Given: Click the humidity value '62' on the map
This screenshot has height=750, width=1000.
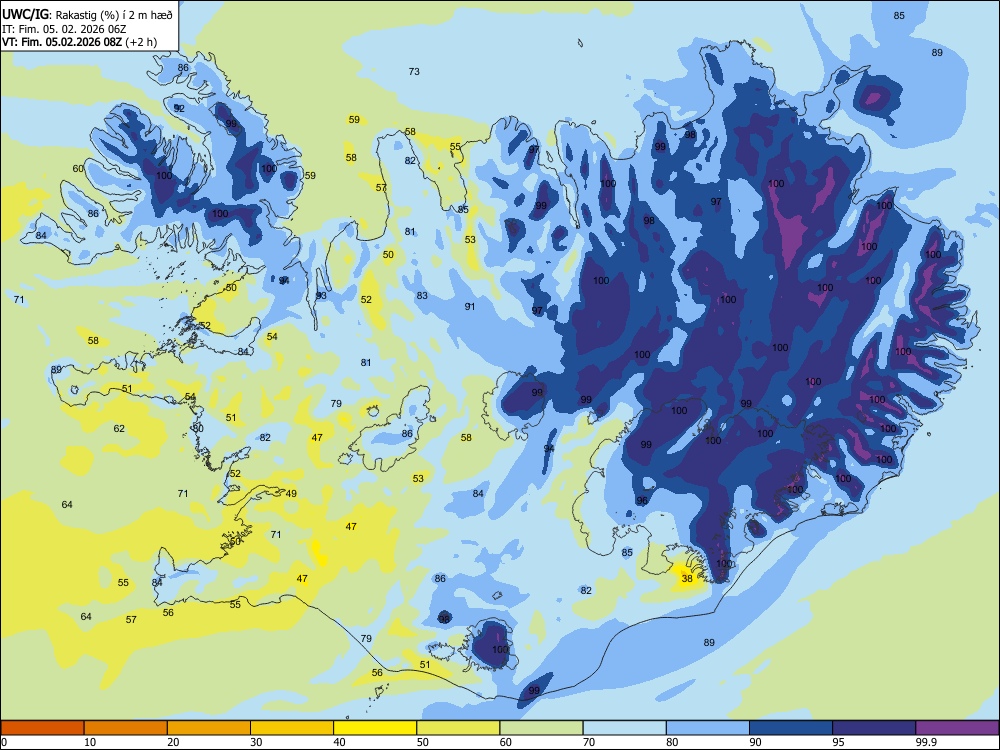Looking at the screenshot, I should tap(119, 428).
